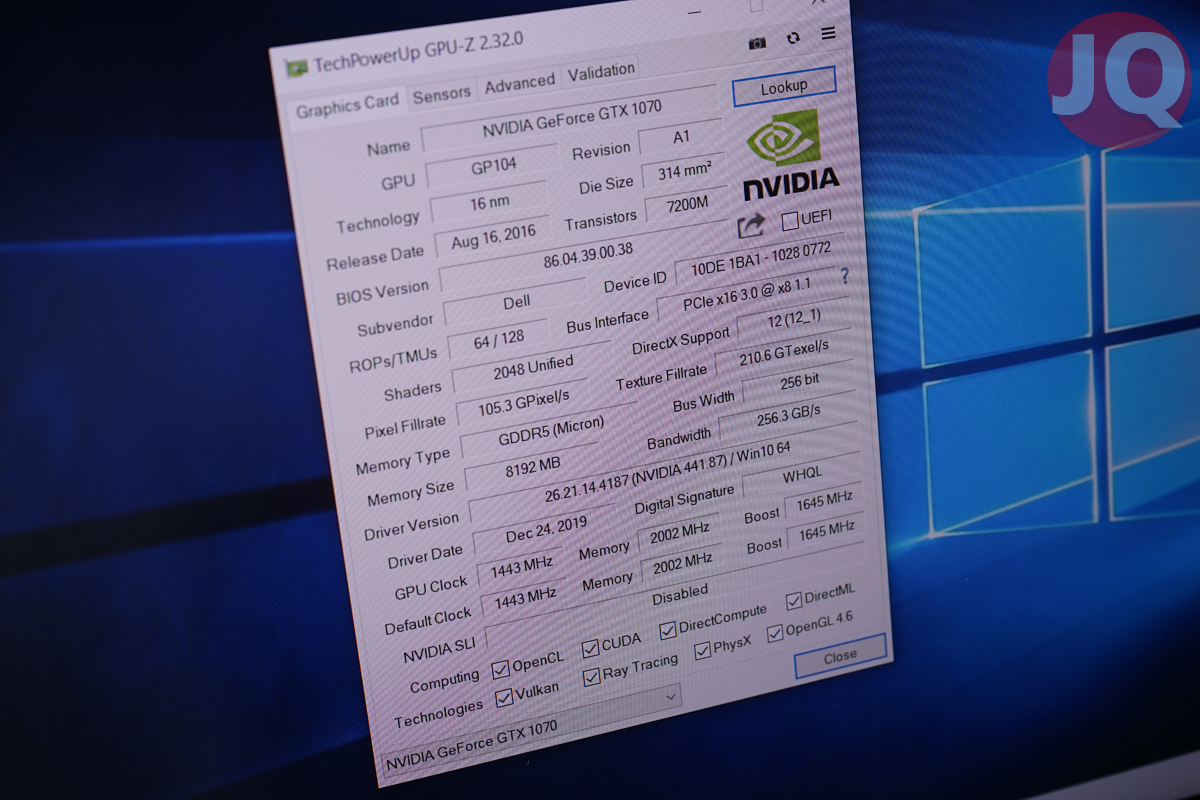Click the 1645 MHz Boost value in GPU Clock row
The height and width of the screenshot is (800, 1200).
point(824,502)
